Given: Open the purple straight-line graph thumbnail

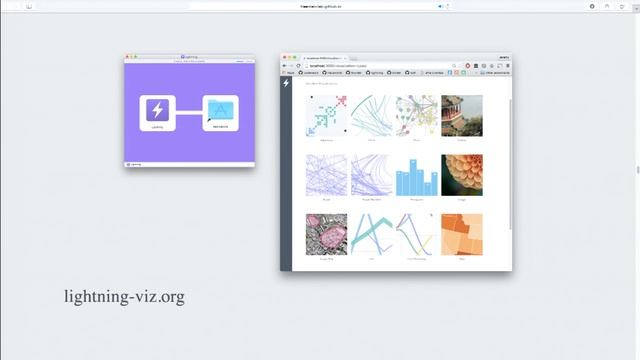Looking at the screenshot, I should [327, 175].
